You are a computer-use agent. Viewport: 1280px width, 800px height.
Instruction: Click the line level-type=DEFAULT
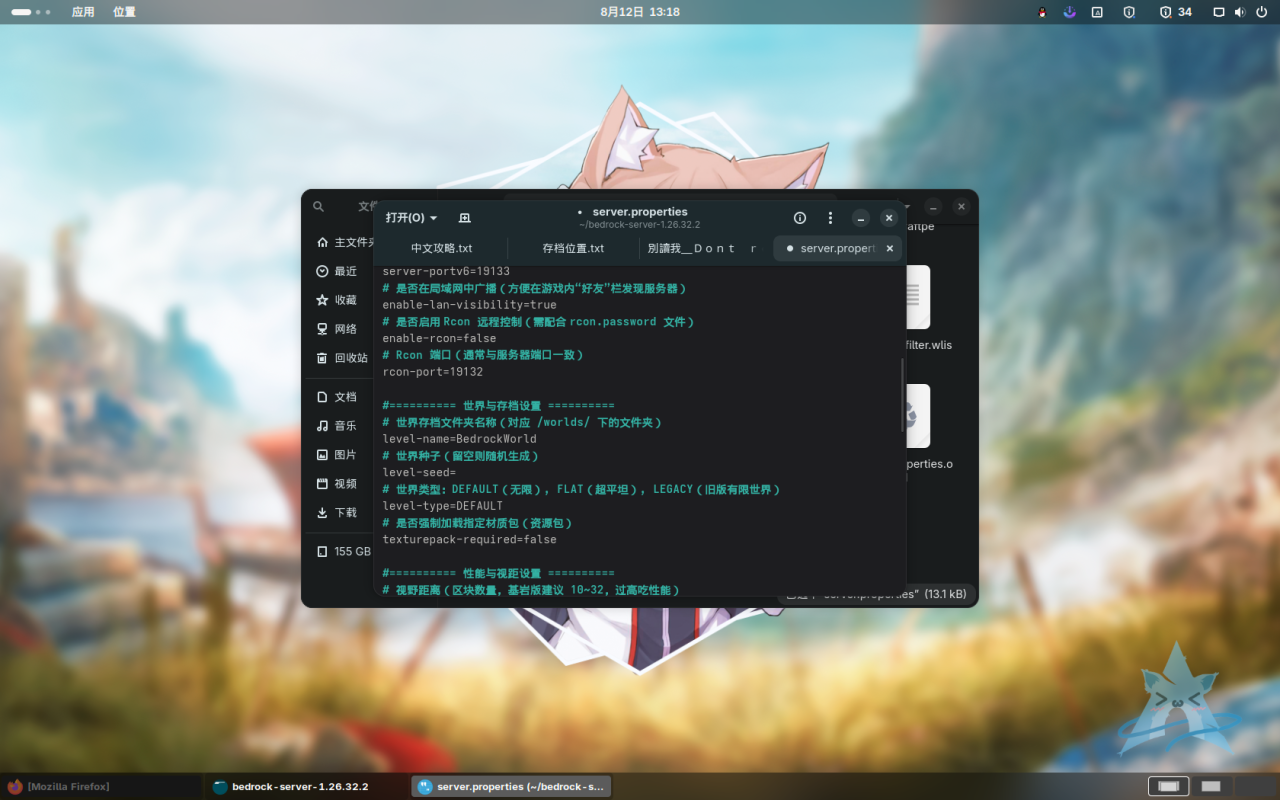click(443, 506)
